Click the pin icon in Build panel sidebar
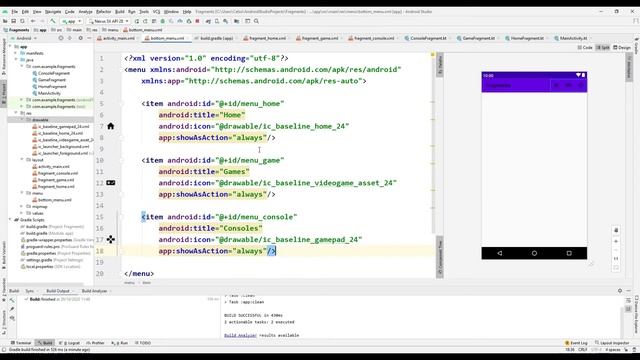640x360 pixels. pos(12,309)
